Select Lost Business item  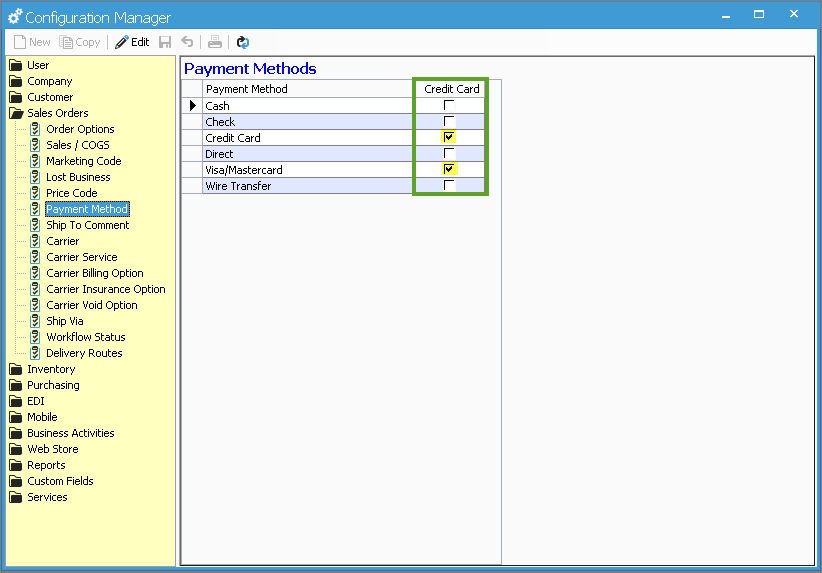coord(78,177)
